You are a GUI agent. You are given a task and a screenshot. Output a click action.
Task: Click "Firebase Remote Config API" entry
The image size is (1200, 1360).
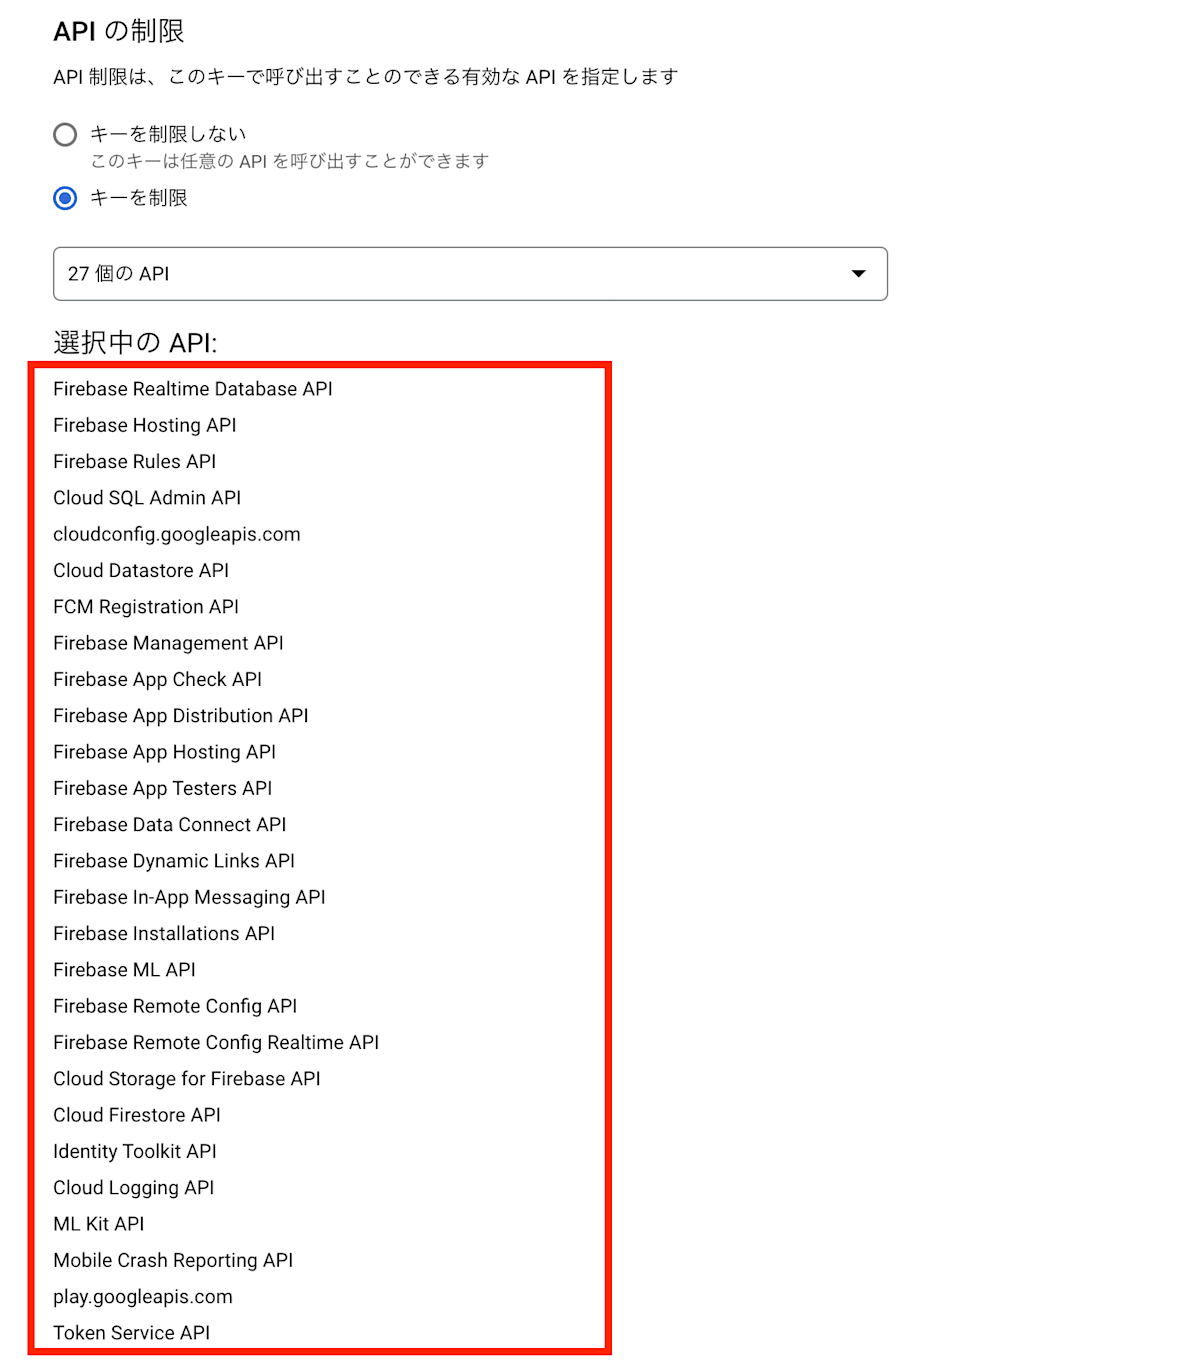point(175,1006)
